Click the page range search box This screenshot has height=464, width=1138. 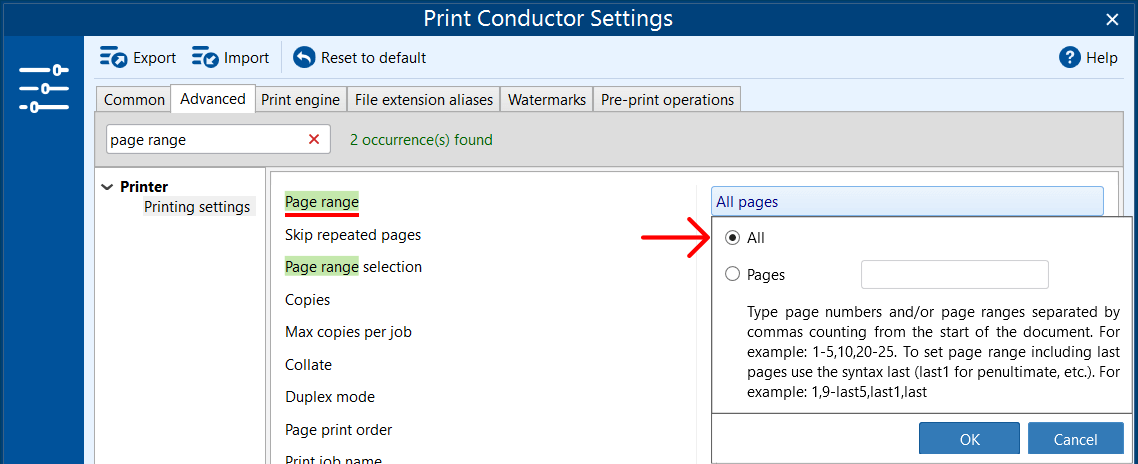coord(205,140)
